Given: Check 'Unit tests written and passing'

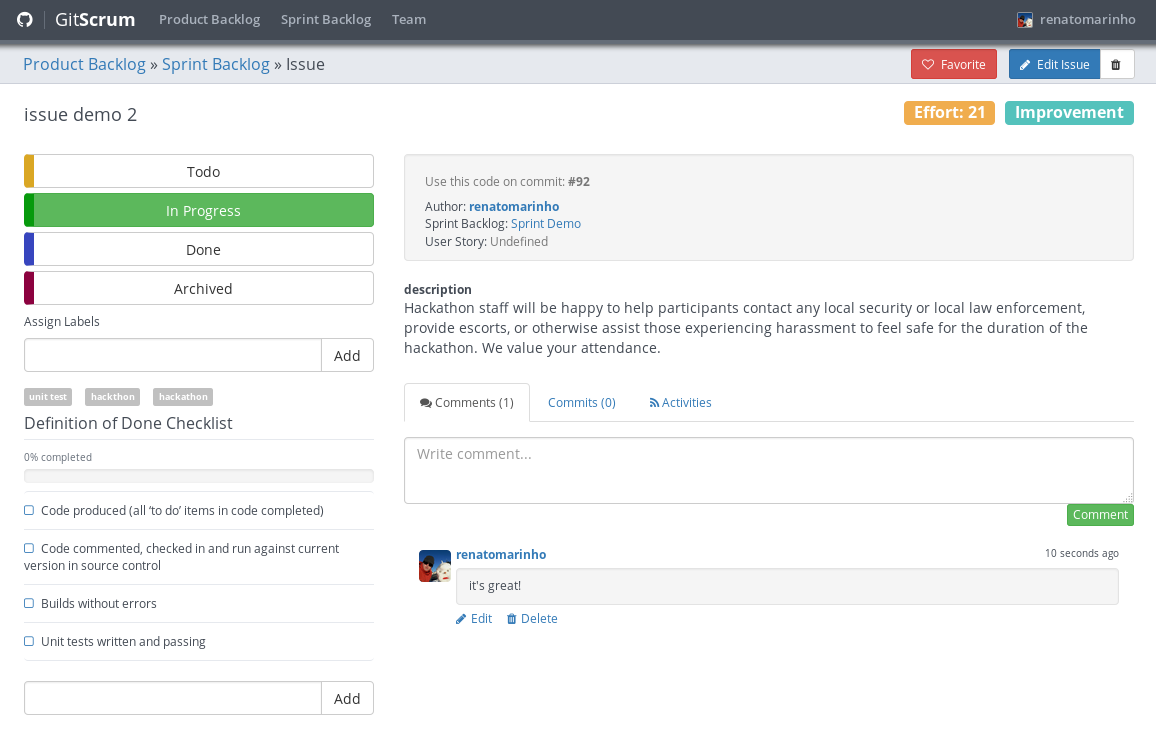Looking at the screenshot, I should 29,641.
